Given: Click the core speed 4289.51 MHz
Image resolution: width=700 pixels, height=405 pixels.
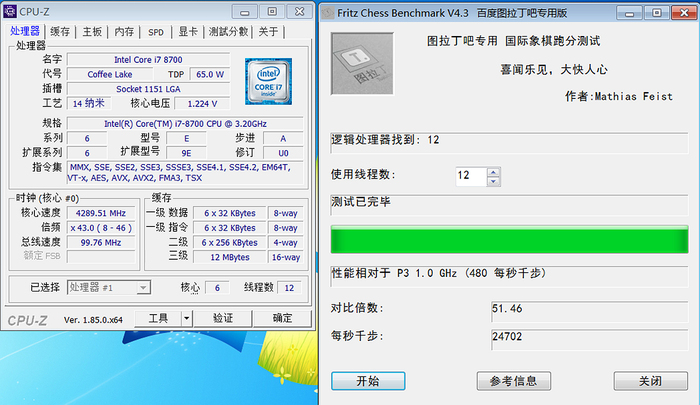Looking at the screenshot, I should [101, 213].
